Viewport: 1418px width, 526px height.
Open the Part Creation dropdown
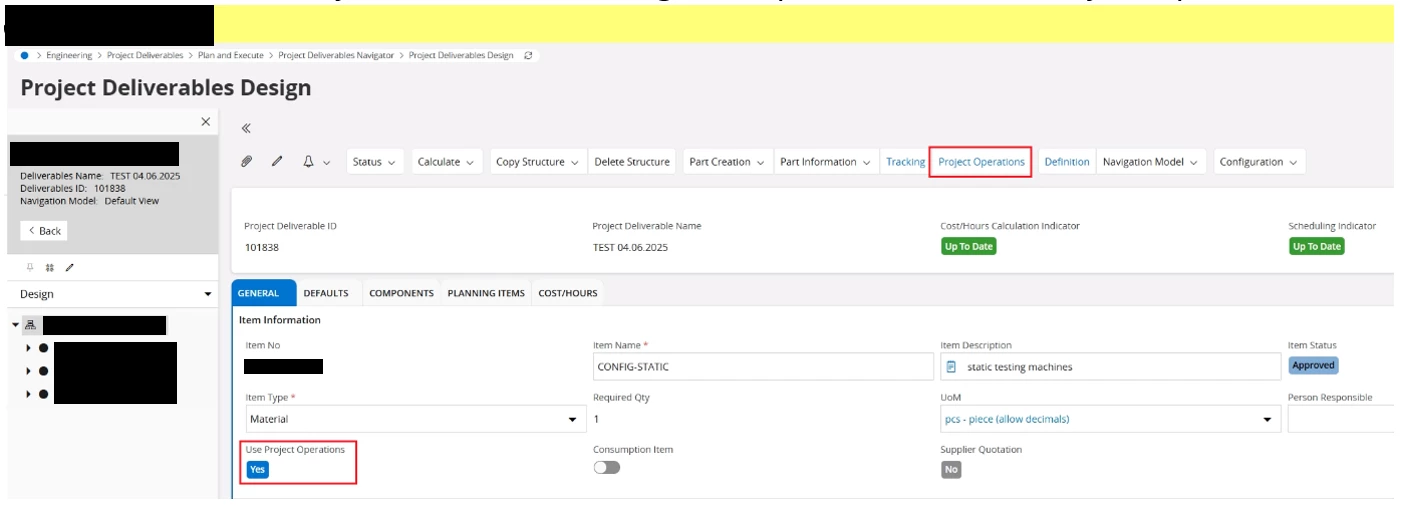(x=726, y=162)
